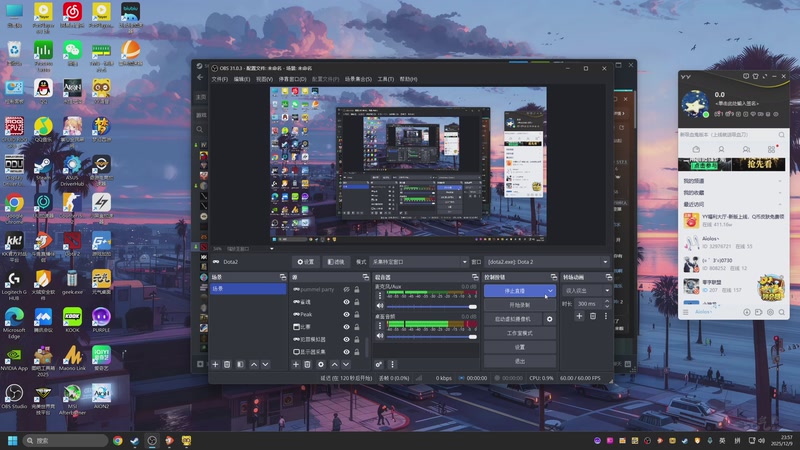Open virtual camera settings gear

click(x=549, y=319)
